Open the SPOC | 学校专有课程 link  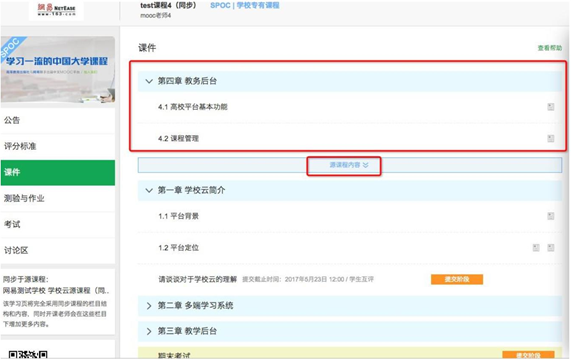[244, 5]
